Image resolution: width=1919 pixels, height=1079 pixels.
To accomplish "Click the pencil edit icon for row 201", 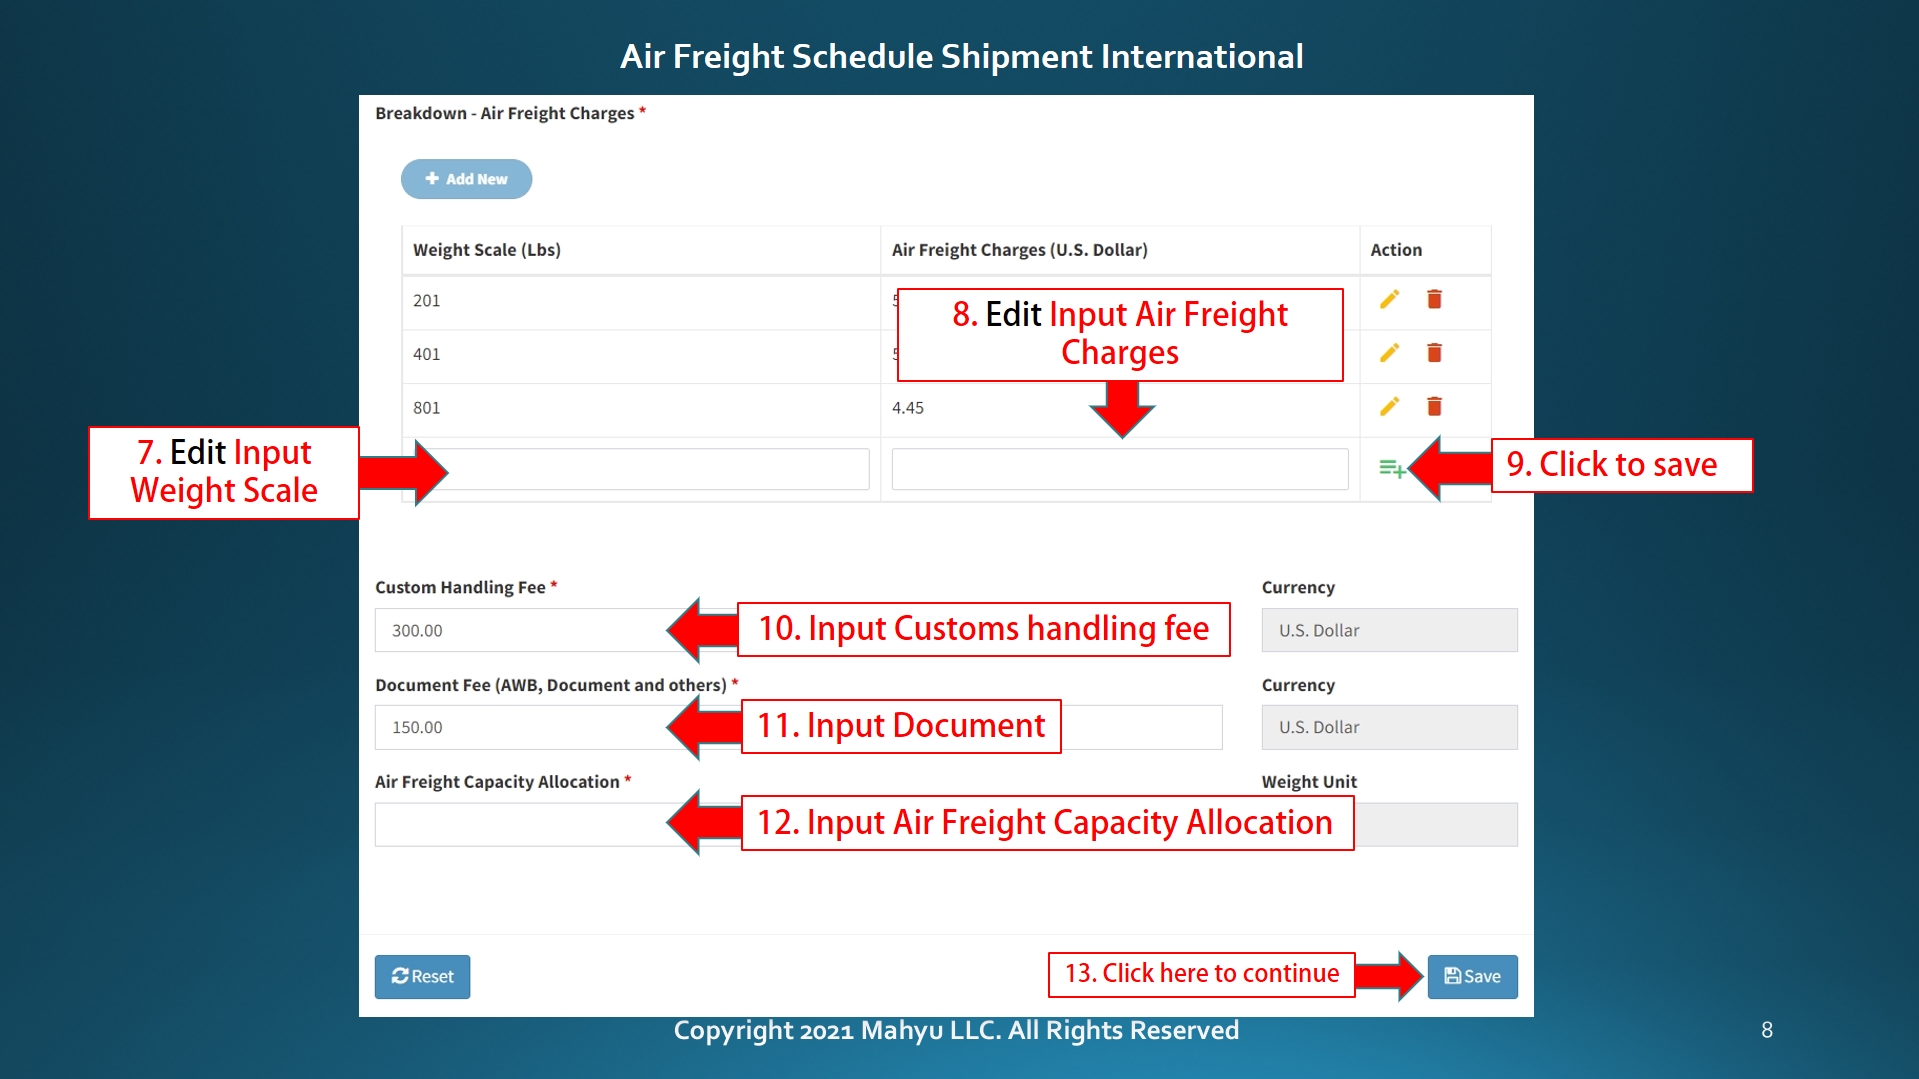I will [x=1389, y=300].
